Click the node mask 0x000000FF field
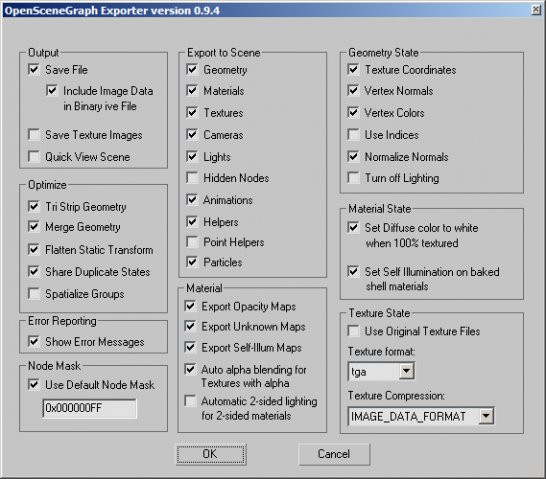 coord(89,408)
